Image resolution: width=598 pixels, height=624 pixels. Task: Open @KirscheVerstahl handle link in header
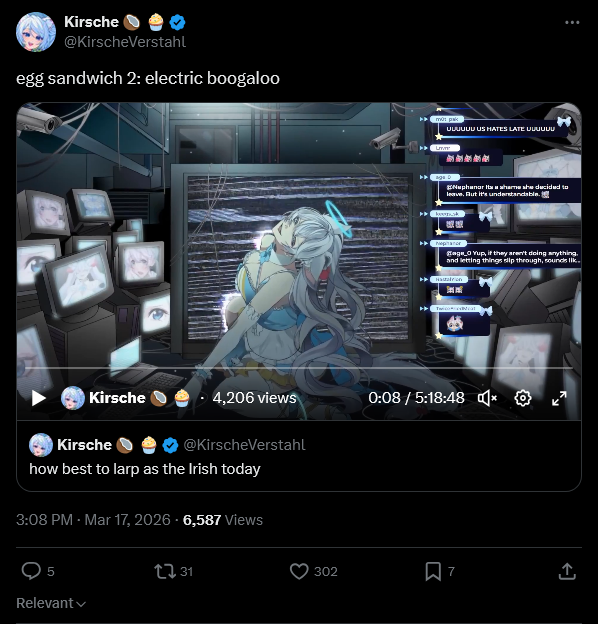125,41
